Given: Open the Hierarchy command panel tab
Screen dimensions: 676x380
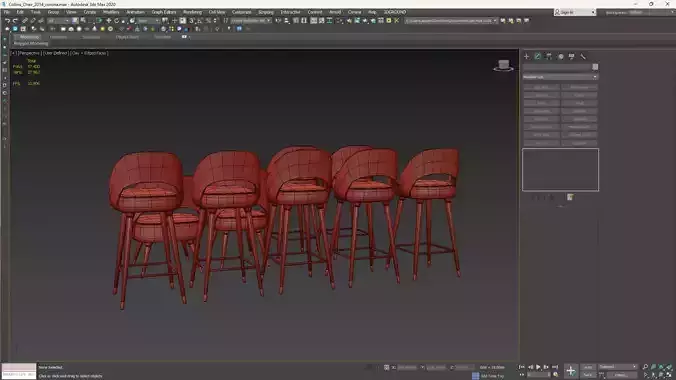Looking at the screenshot, I should click(x=549, y=57).
